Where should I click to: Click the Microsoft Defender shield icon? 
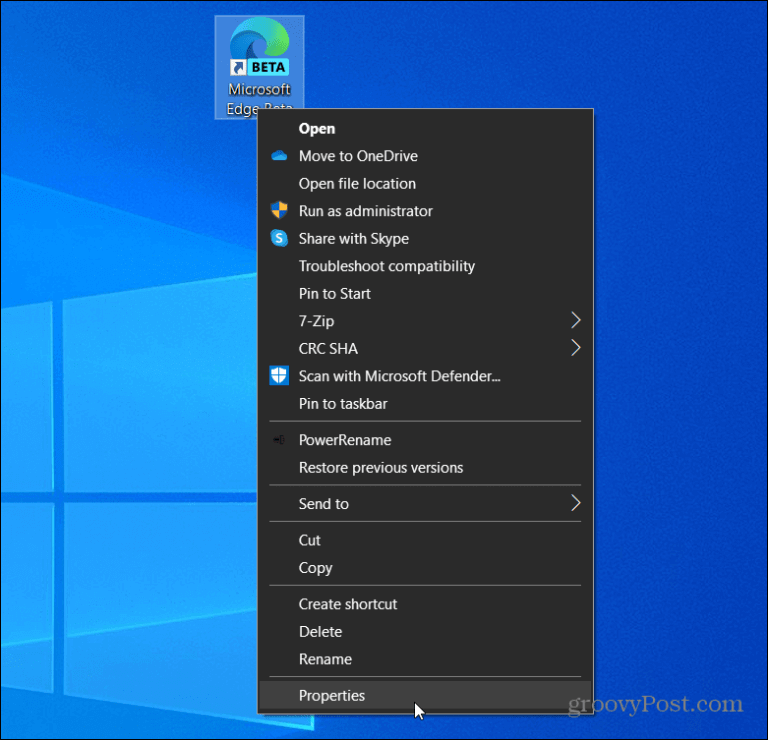279,376
